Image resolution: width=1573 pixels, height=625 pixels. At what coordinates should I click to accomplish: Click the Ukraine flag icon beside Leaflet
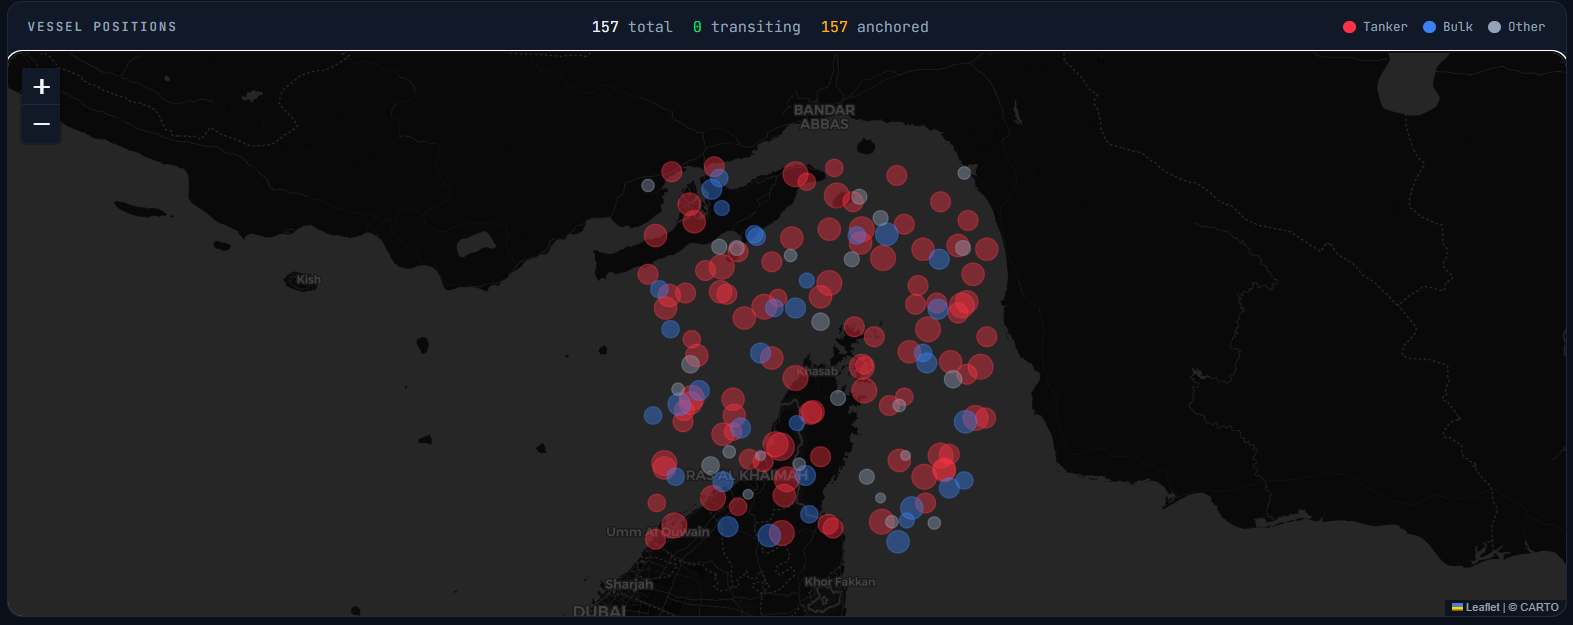click(1457, 607)
